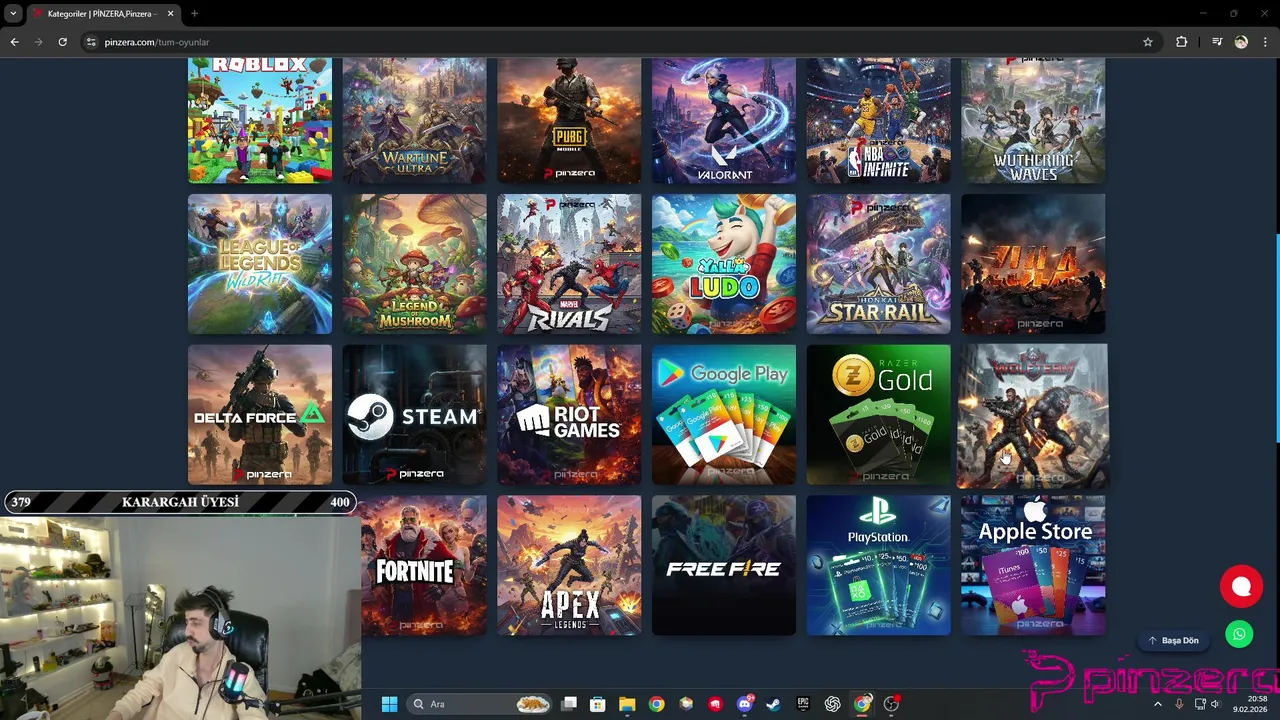
Task: Open Task View from the taskbar
Action: click(x=569, y=704)
